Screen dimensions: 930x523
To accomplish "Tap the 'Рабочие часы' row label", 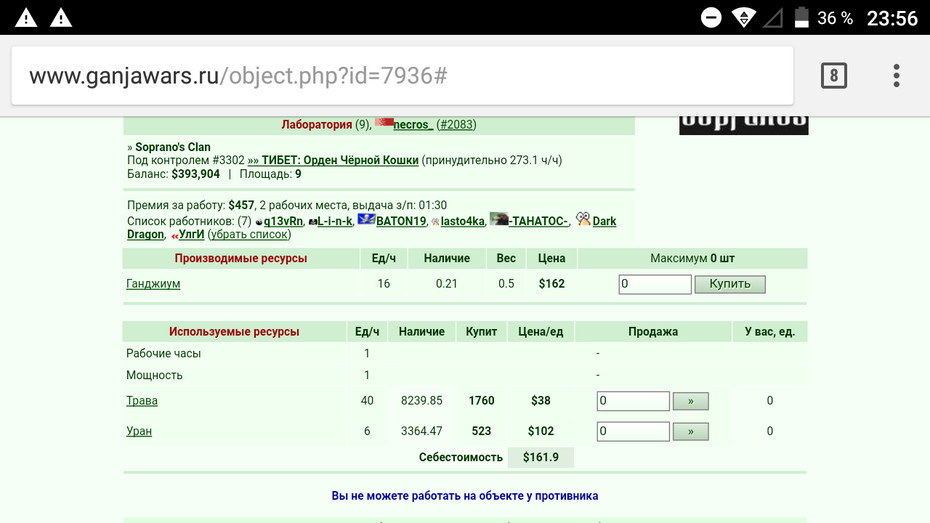I will (163, 353).
